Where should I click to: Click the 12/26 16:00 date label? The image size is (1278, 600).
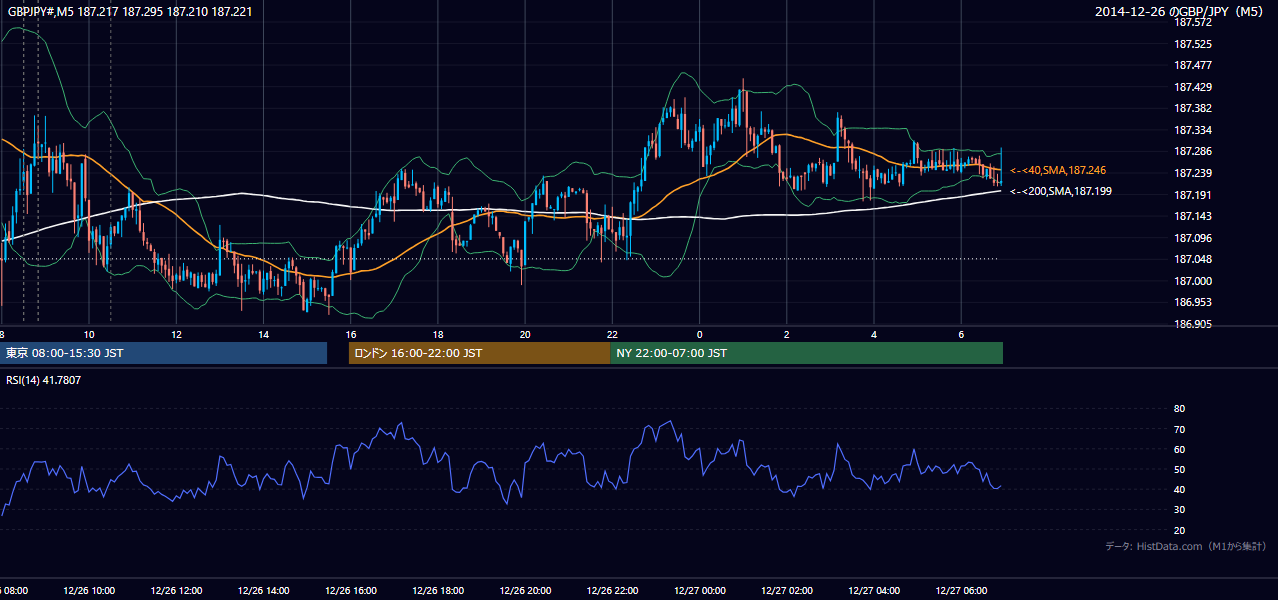pos(350,591)
